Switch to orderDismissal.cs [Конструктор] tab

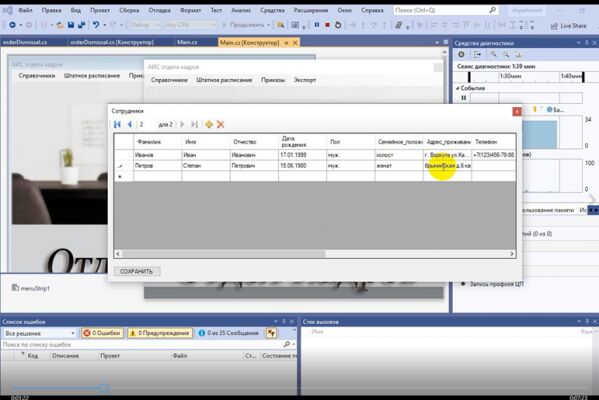click(112, 42)
